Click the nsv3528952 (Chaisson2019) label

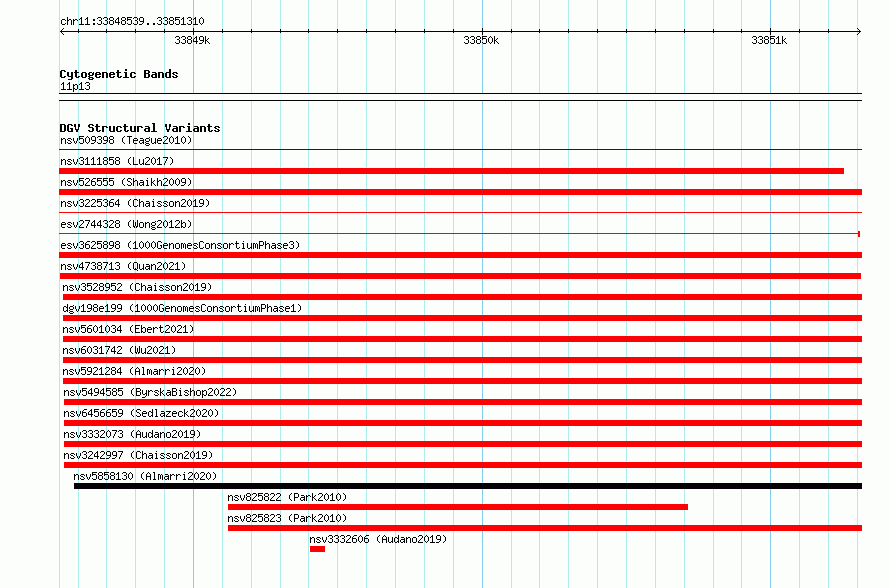point(137,287)
